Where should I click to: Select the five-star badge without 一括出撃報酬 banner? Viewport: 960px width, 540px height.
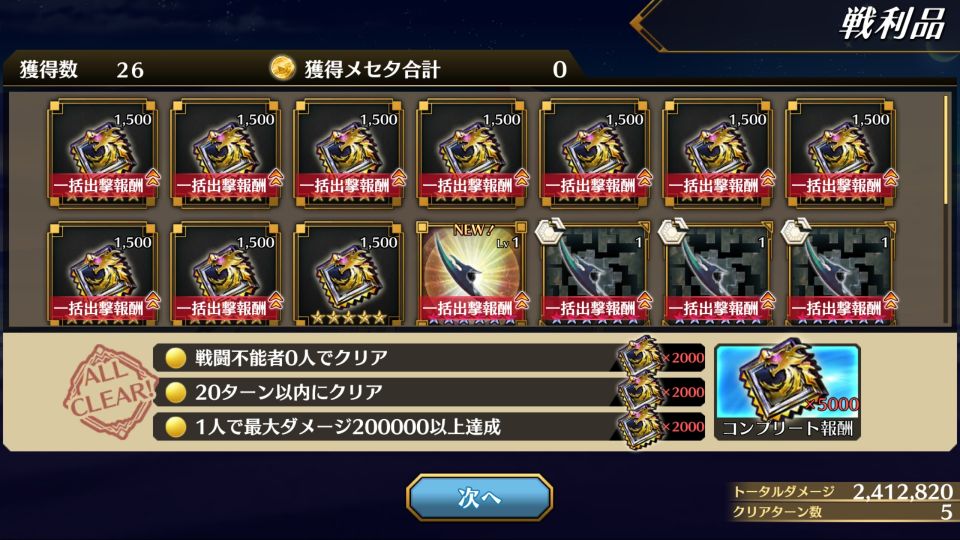[x=348, y=273]
